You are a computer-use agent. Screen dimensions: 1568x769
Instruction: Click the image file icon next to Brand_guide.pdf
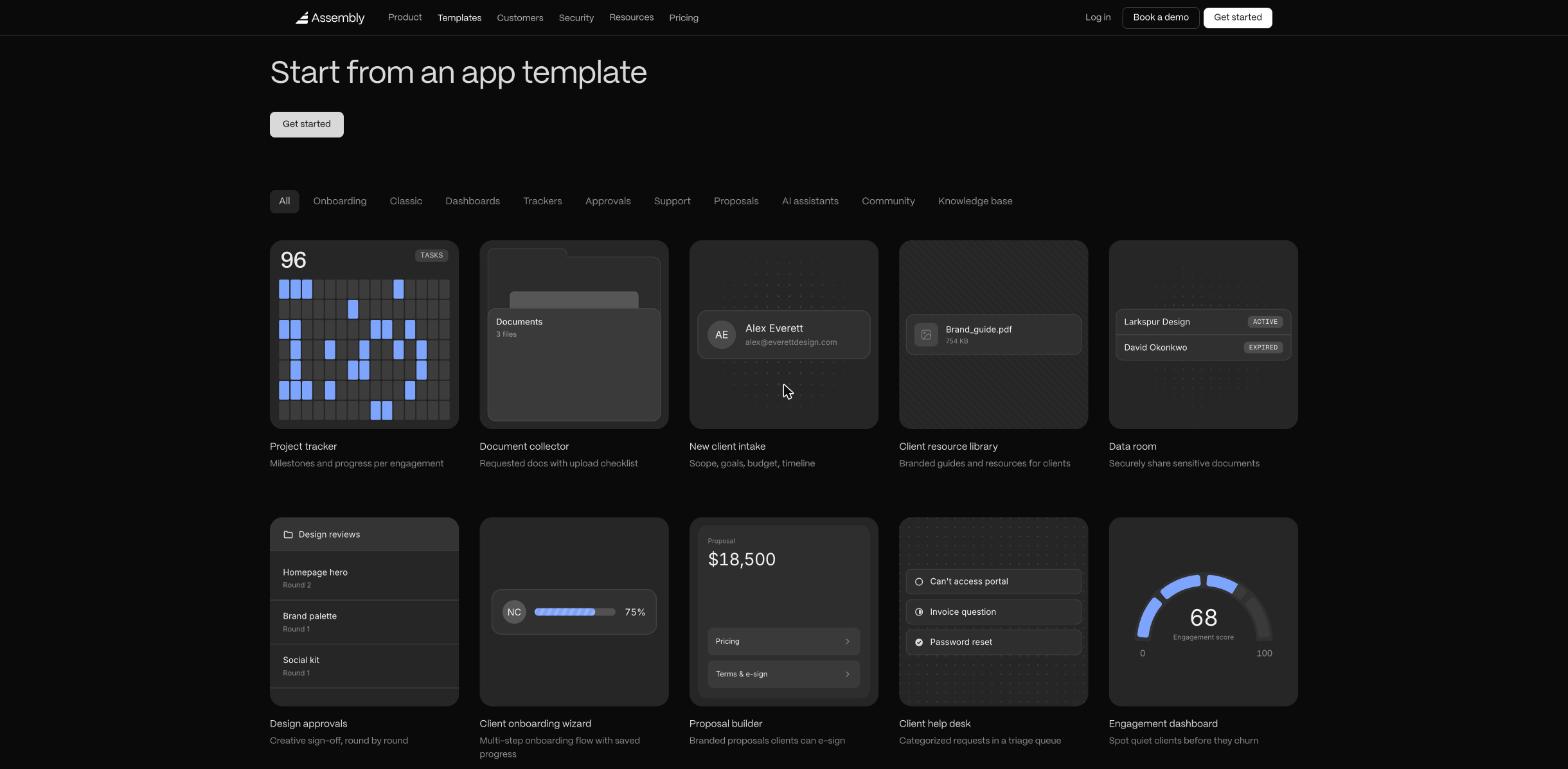coord(926,335)
